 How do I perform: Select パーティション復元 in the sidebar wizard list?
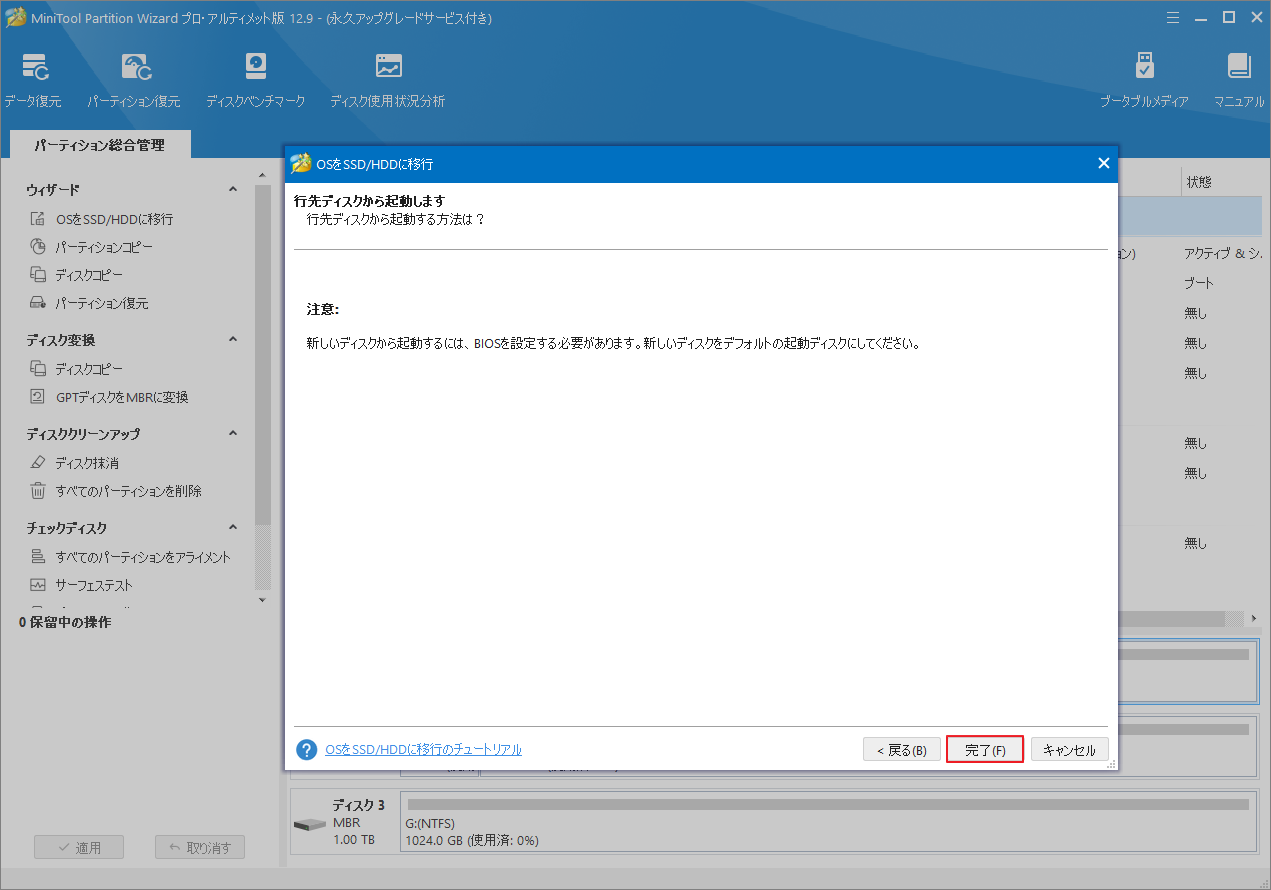(x=101, y=303)
